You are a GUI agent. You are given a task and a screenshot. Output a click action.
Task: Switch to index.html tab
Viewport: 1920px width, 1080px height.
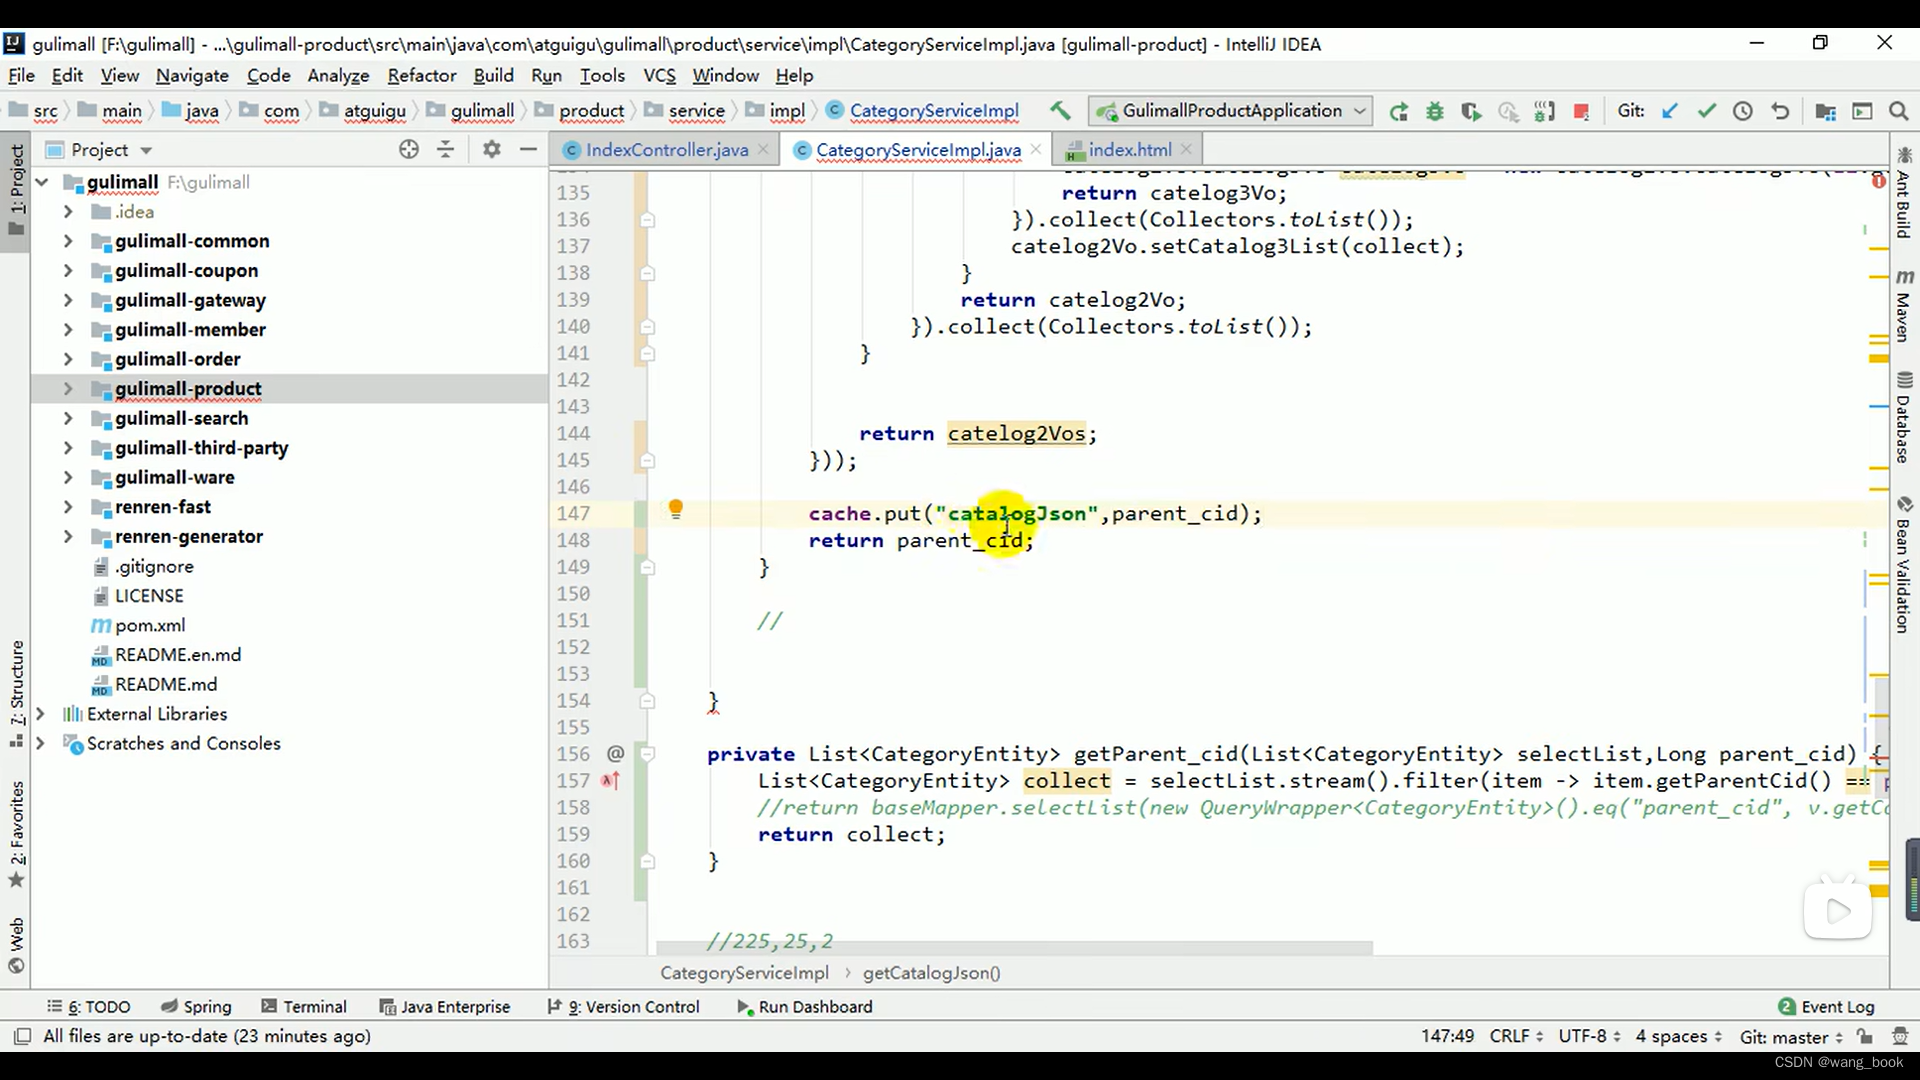[x=1130, y=149]
